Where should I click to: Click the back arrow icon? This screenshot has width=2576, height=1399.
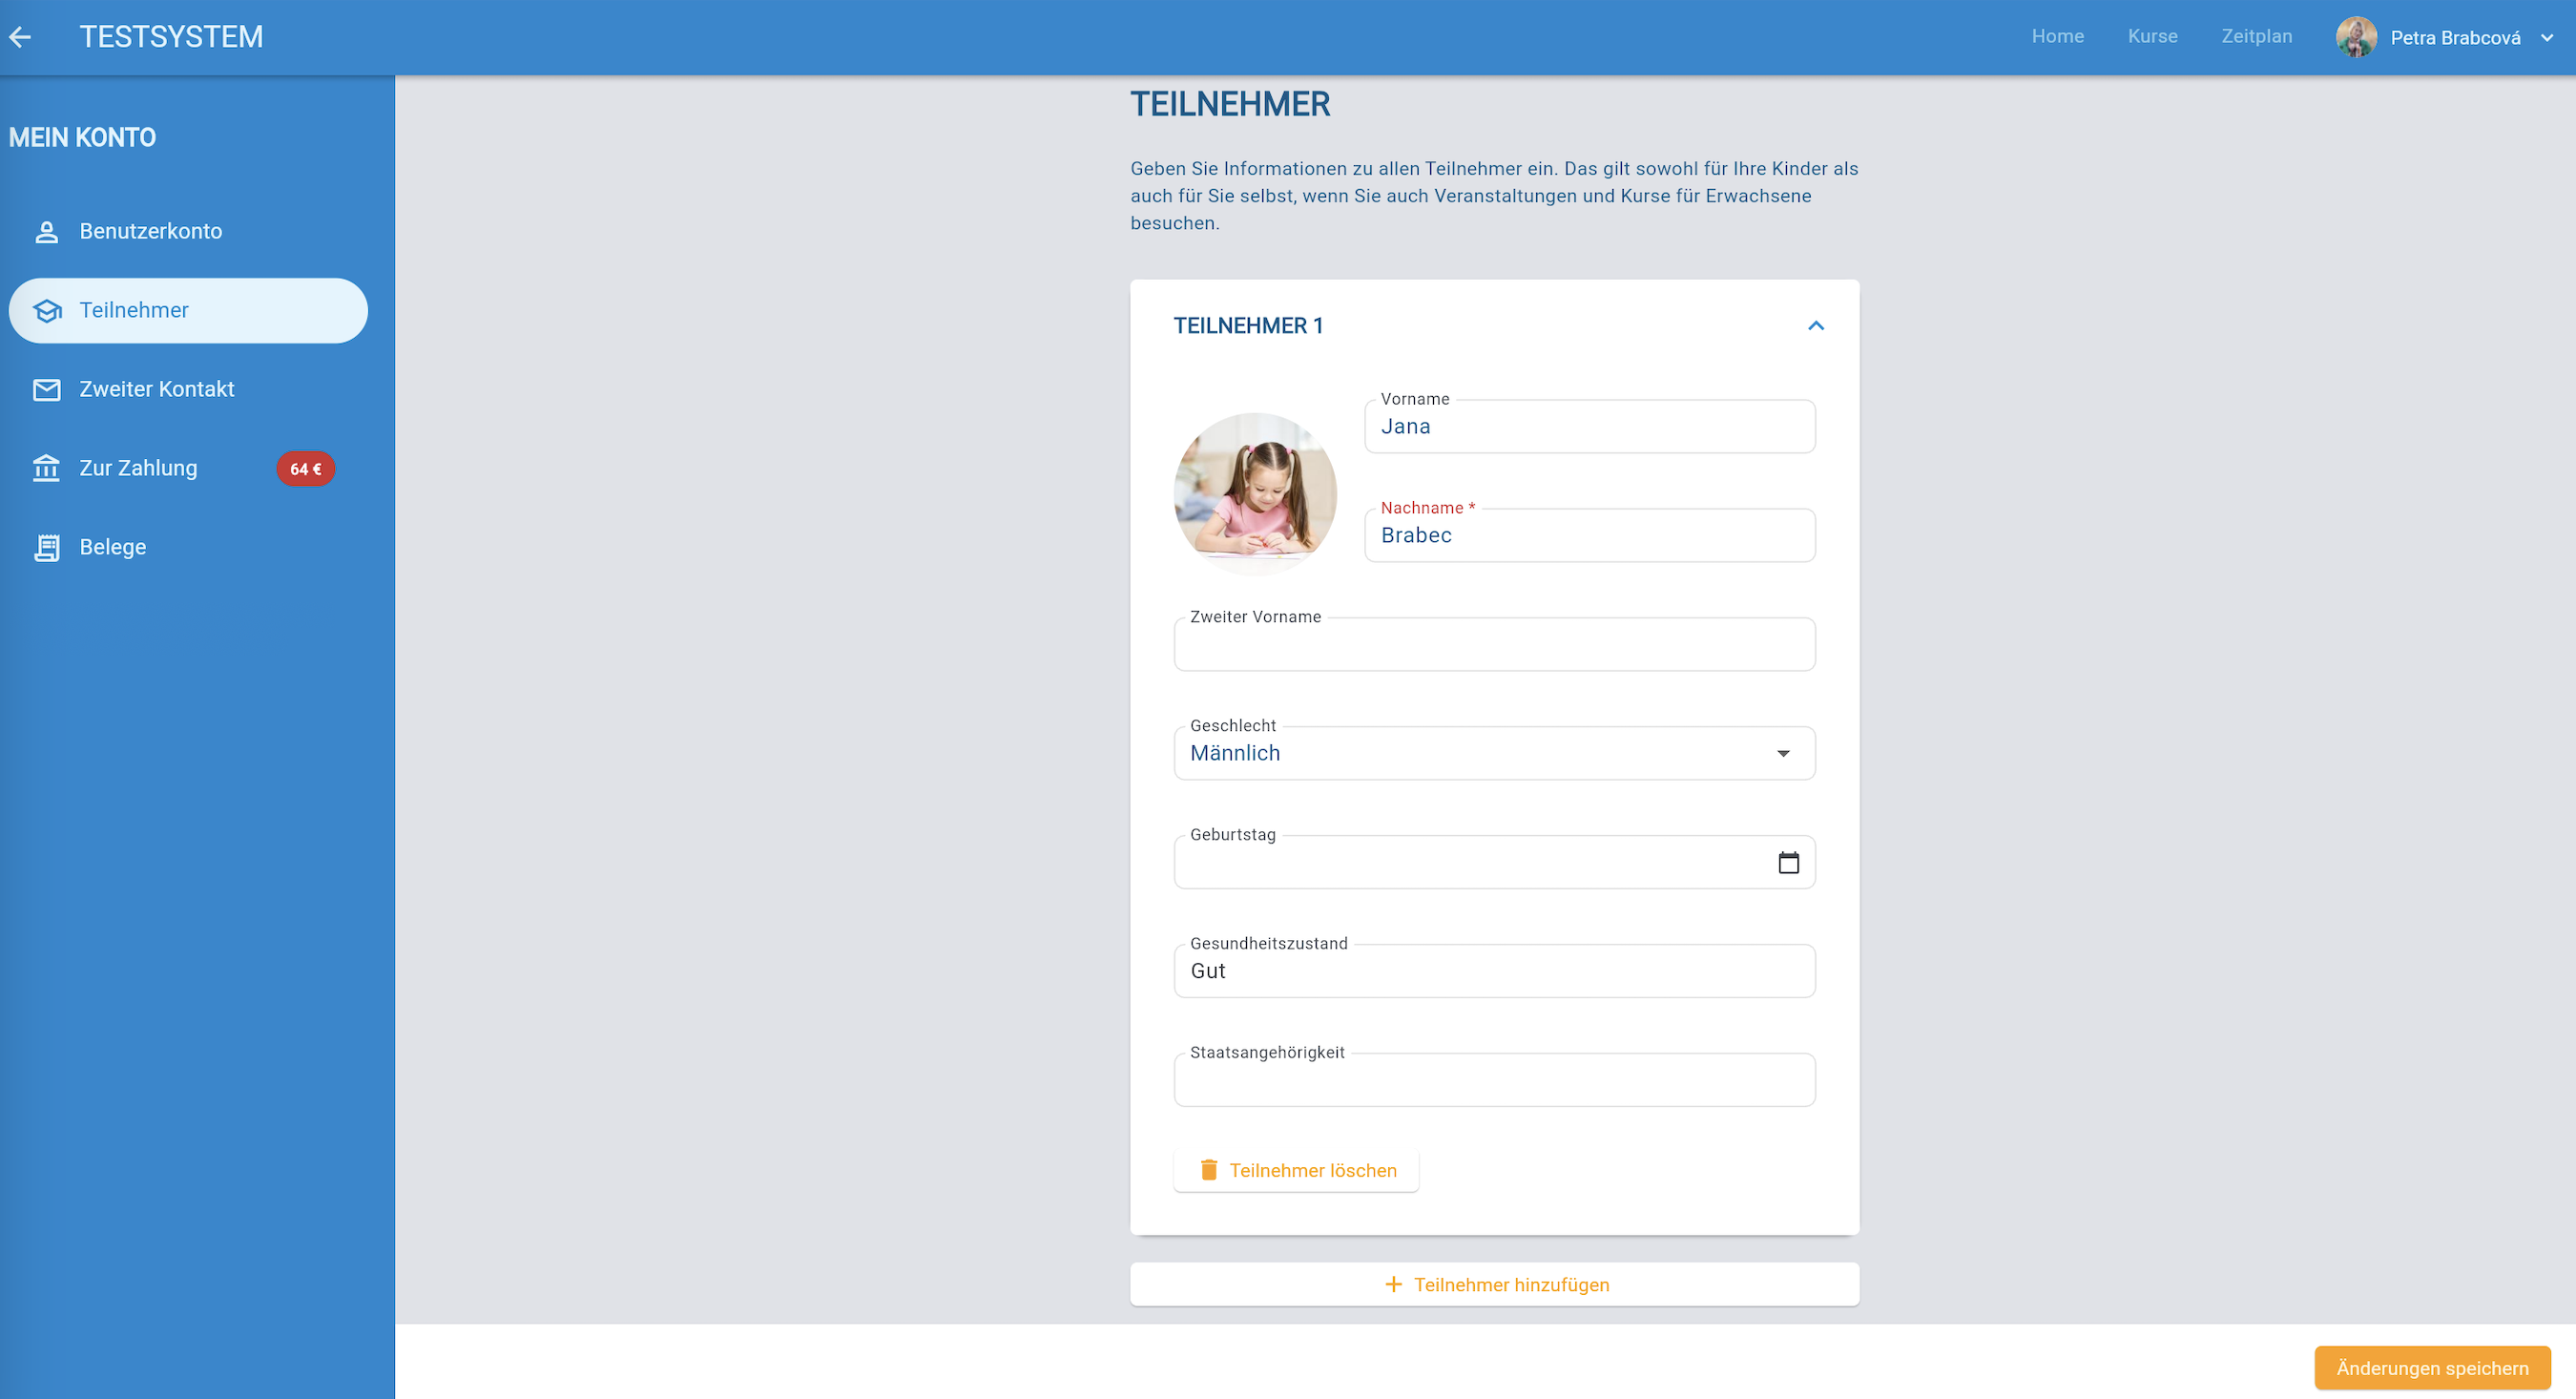pos(20,37)
